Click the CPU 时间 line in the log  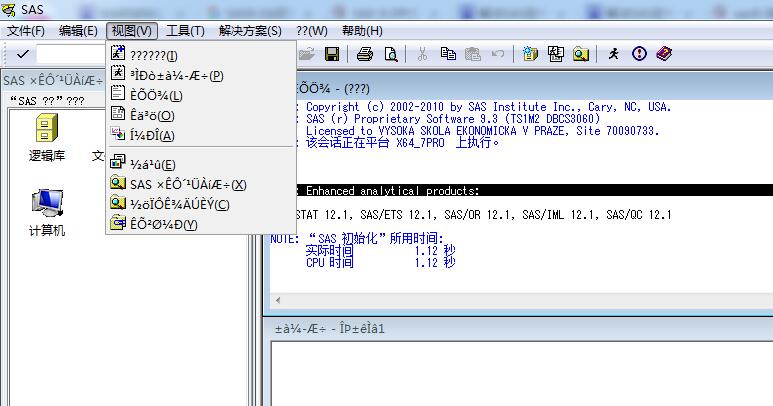point(381,263)
